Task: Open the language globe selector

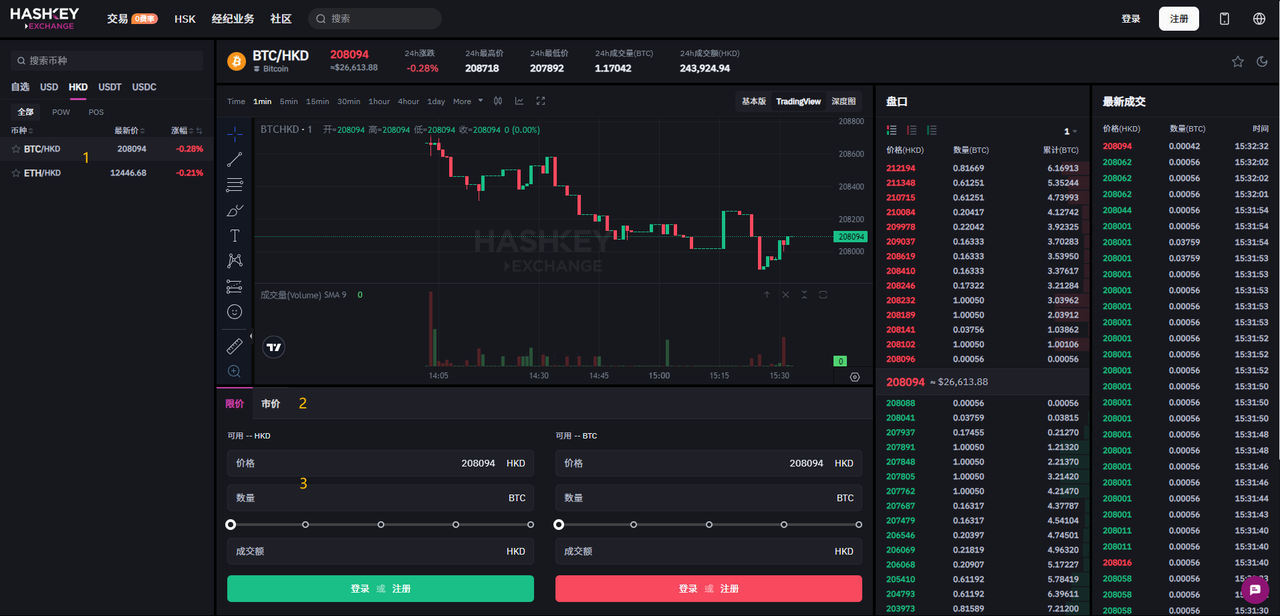Action: click(1258, 17)
